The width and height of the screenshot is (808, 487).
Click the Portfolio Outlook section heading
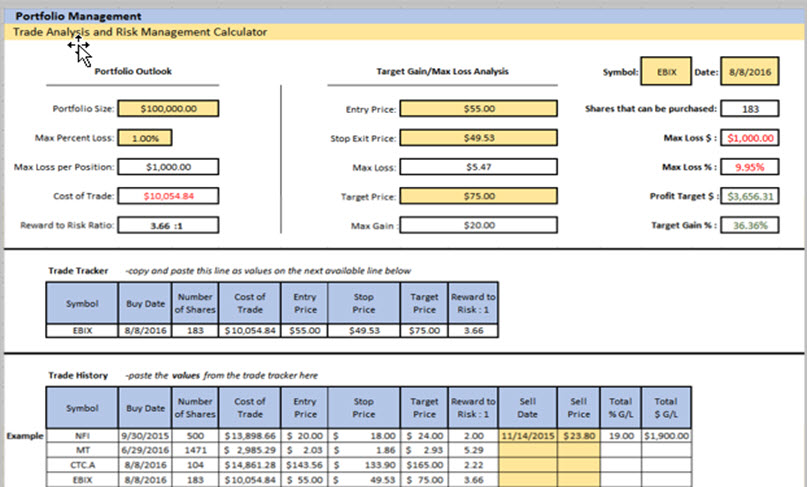click(133, 71)
